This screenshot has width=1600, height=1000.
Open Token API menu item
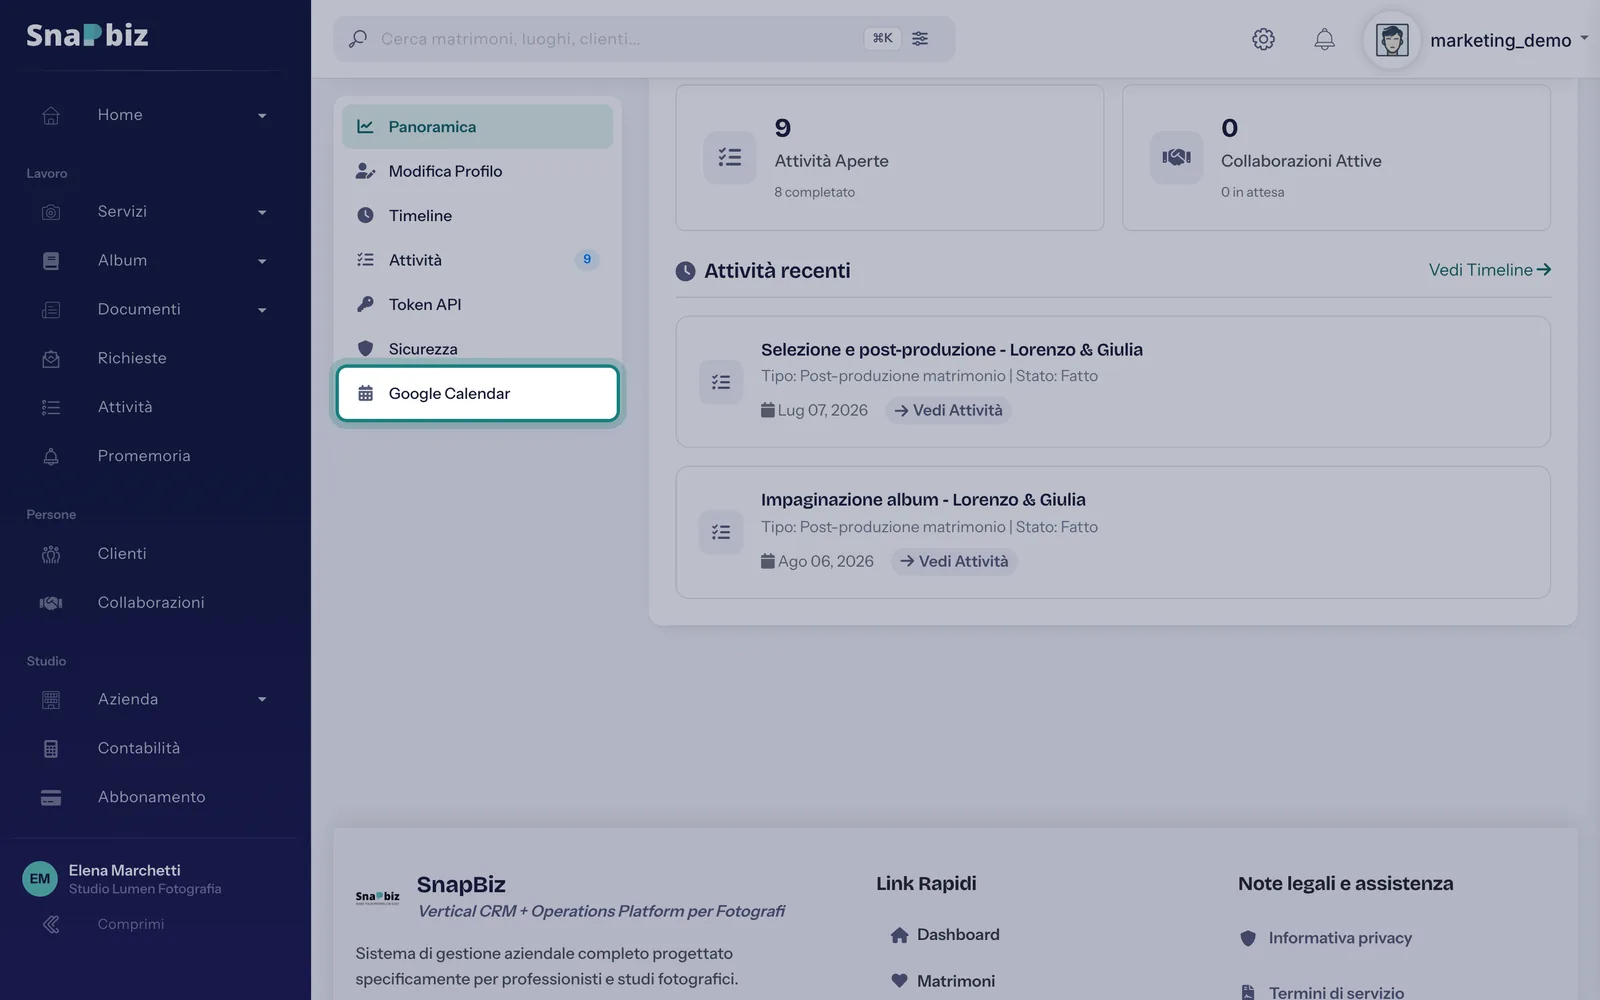pos(477,305)
